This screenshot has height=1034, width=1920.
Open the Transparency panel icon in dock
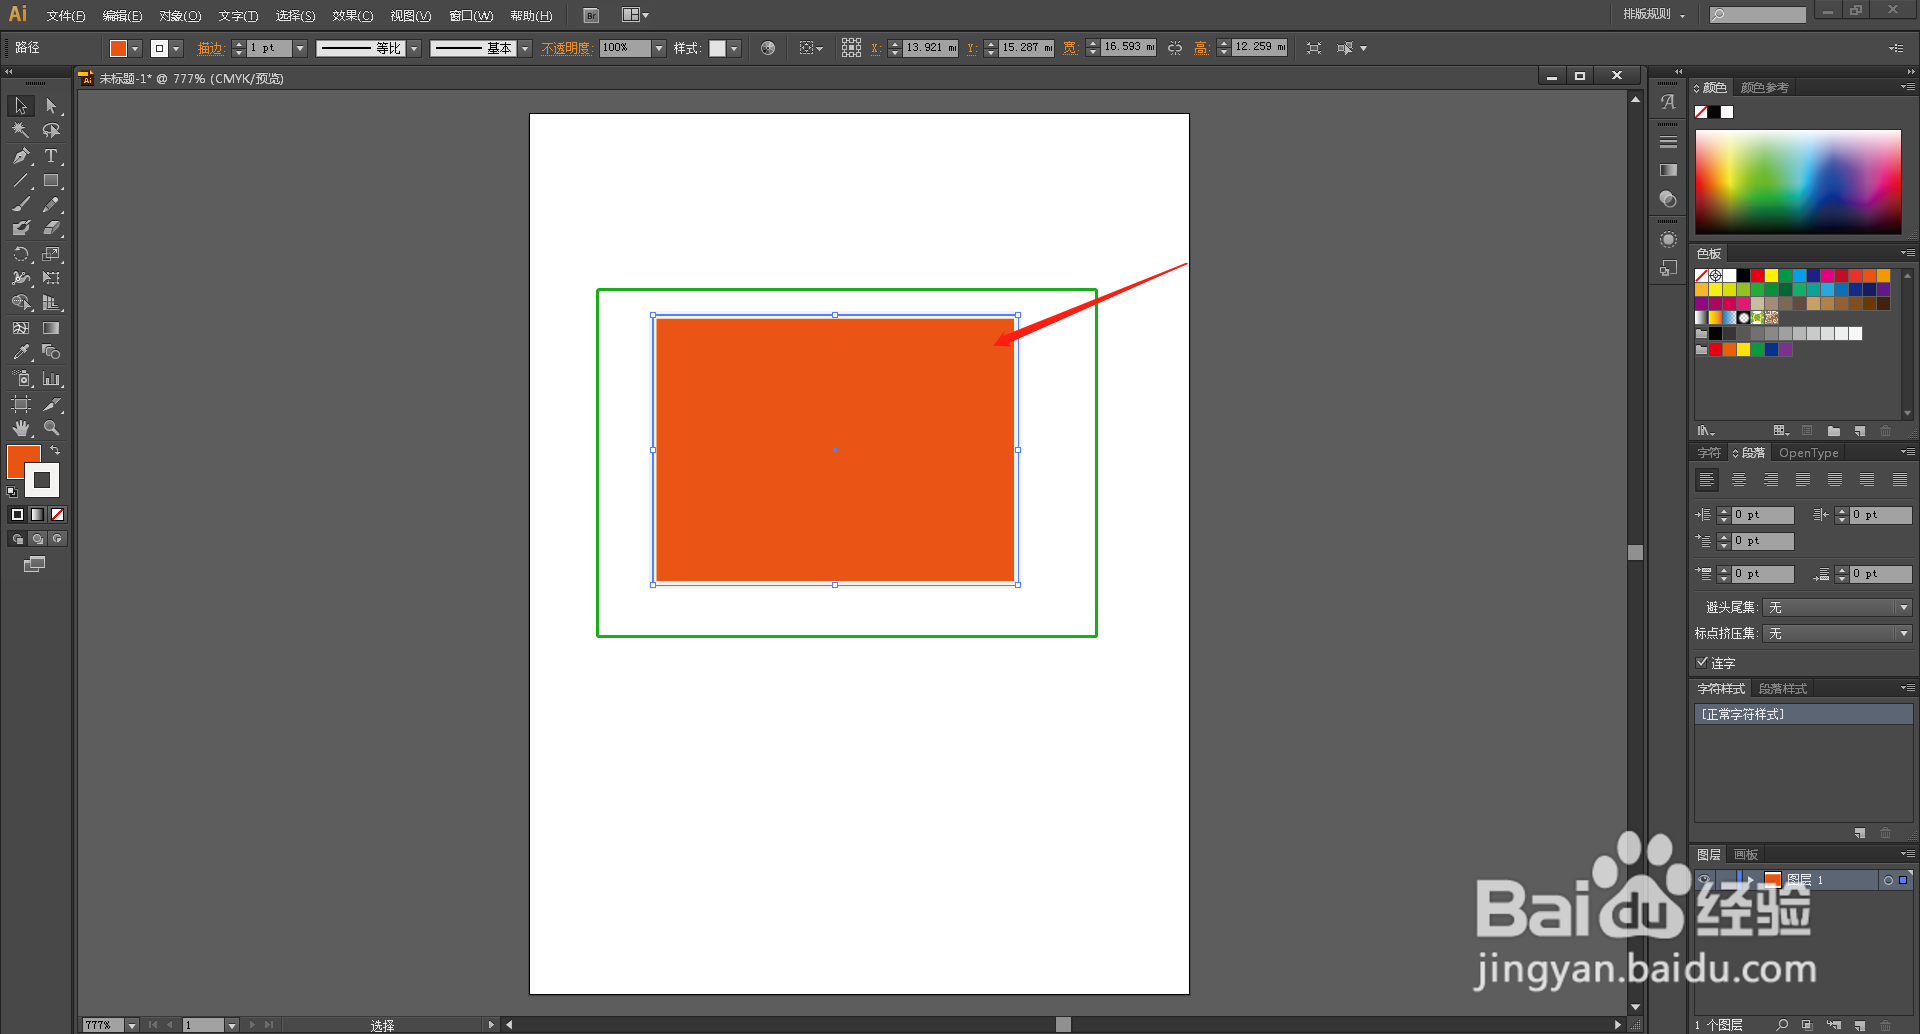pos(1668,199)
